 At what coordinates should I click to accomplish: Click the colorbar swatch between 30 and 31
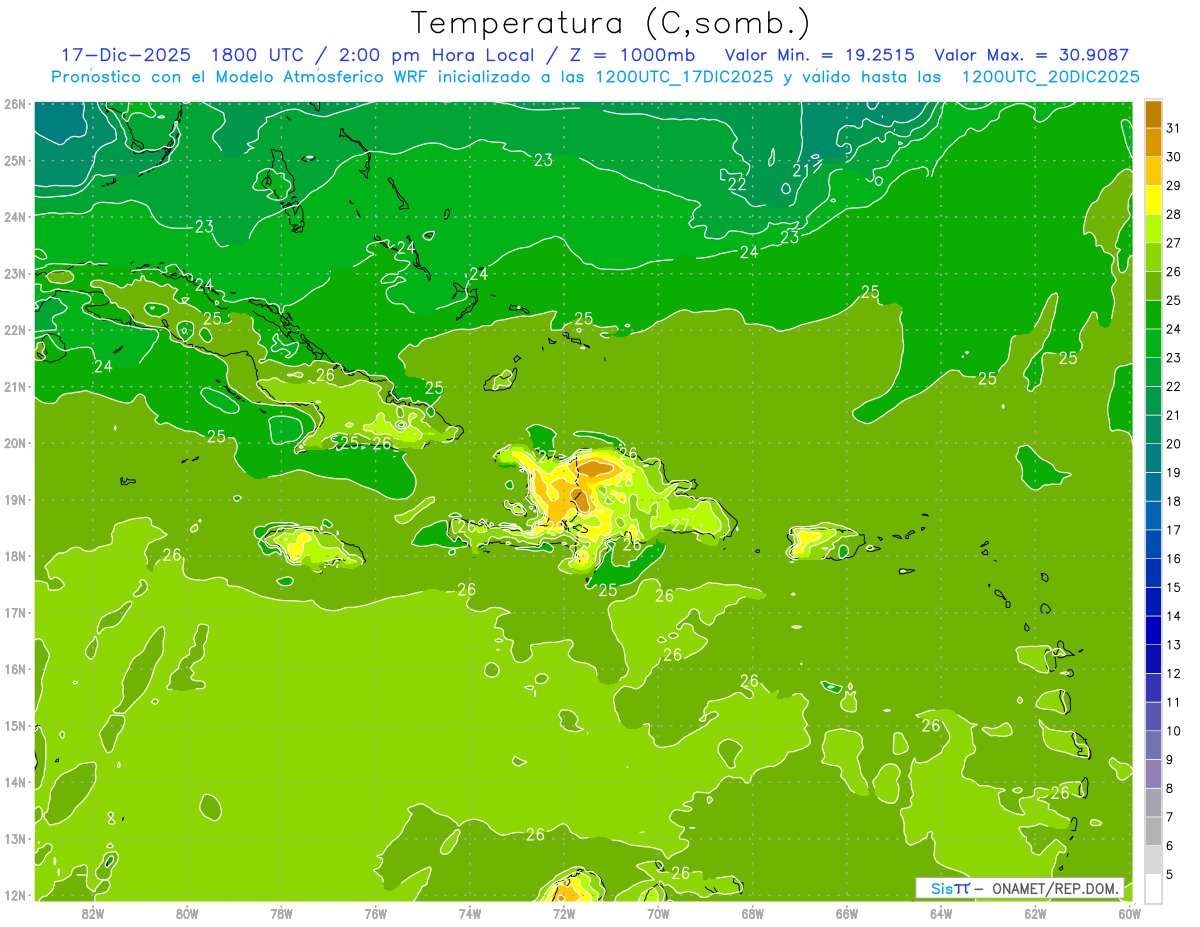[1153, 142]
